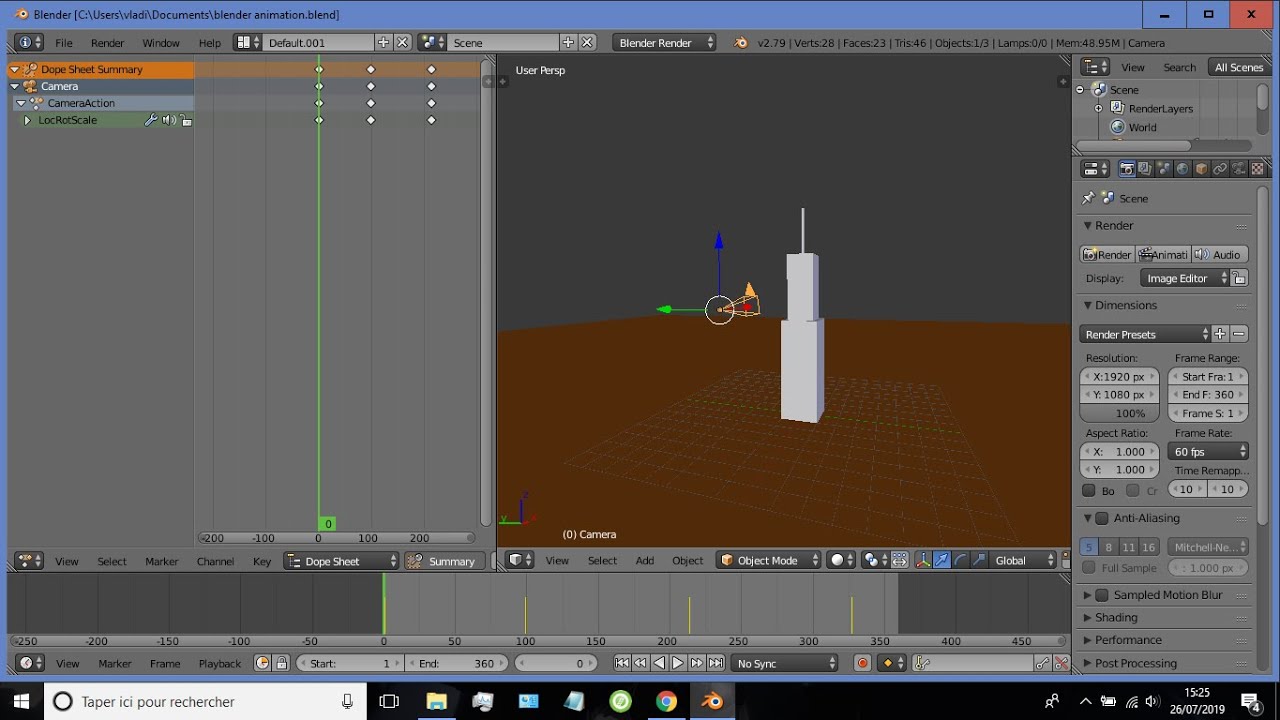Image resolution: width=1280 pixels, height=720 pixels.
Task: Jump to previous keyframe in timeline
Action: pos(641,663)
